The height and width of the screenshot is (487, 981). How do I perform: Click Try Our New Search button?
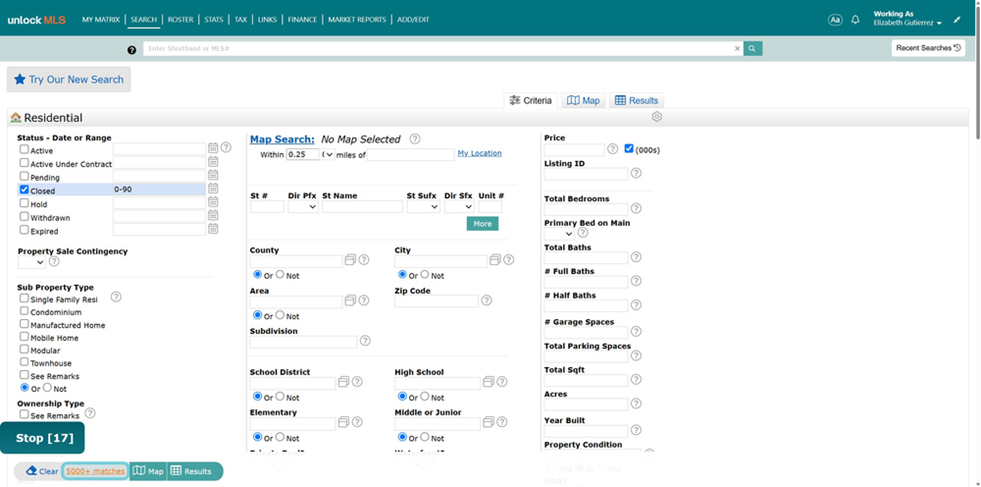tap(69, 79)
